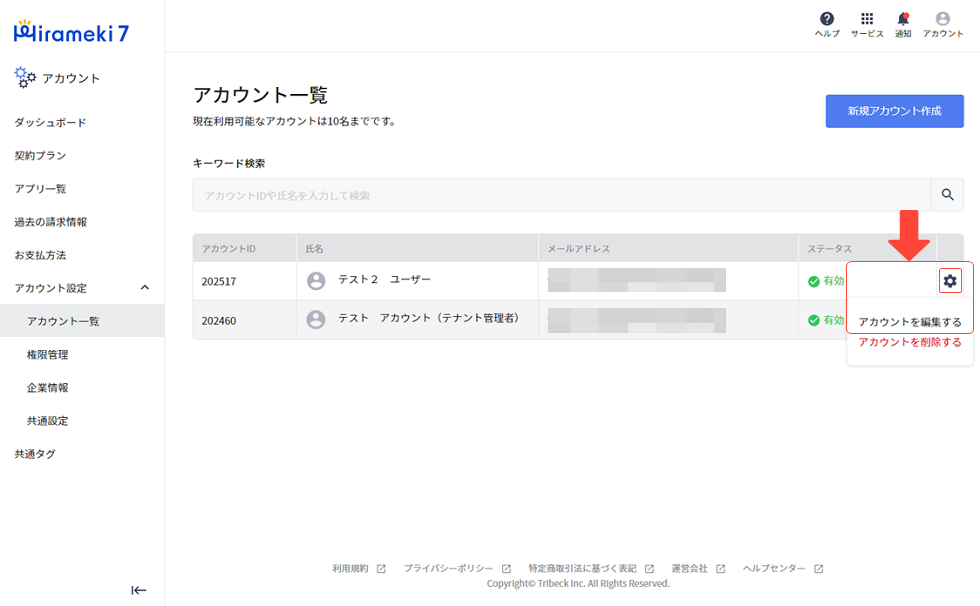Open 共通設定 in sidebar
The height and width of the screenshot is (606, 980).
(x=48, y=420)
